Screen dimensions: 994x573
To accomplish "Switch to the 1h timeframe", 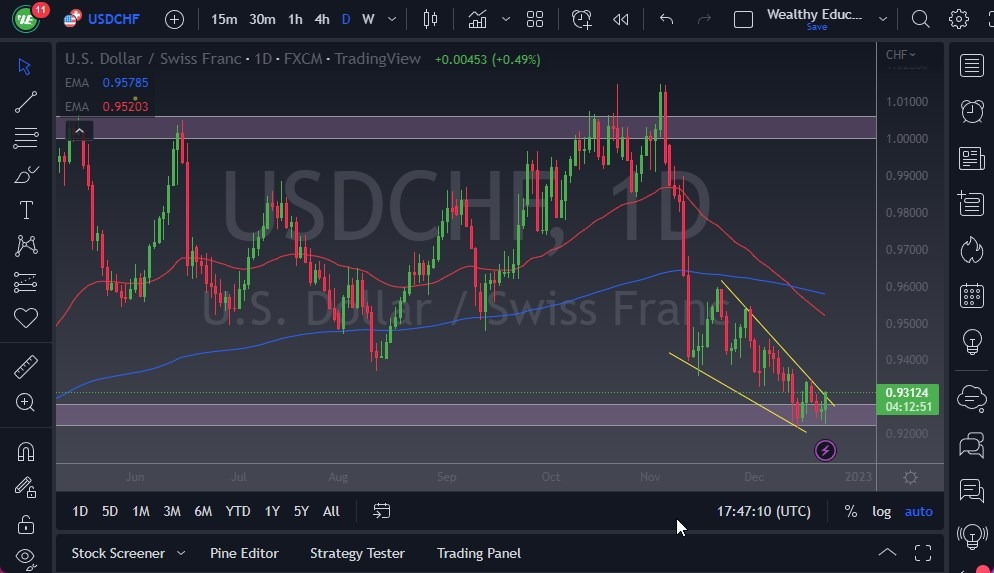I will click(295, 20).
